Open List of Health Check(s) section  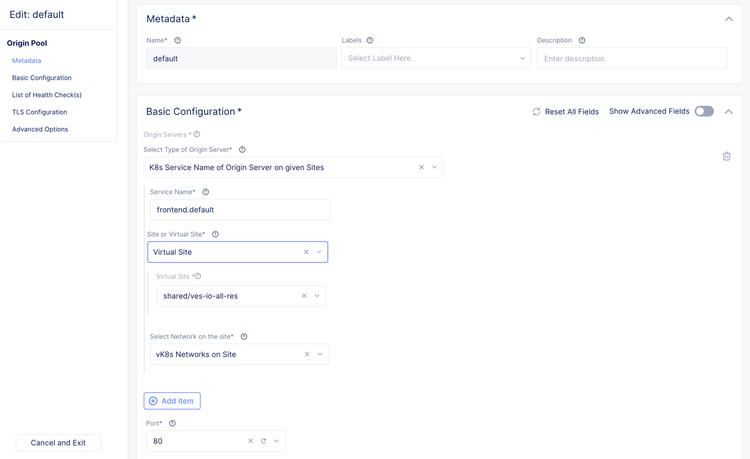[x=47, y=95]
